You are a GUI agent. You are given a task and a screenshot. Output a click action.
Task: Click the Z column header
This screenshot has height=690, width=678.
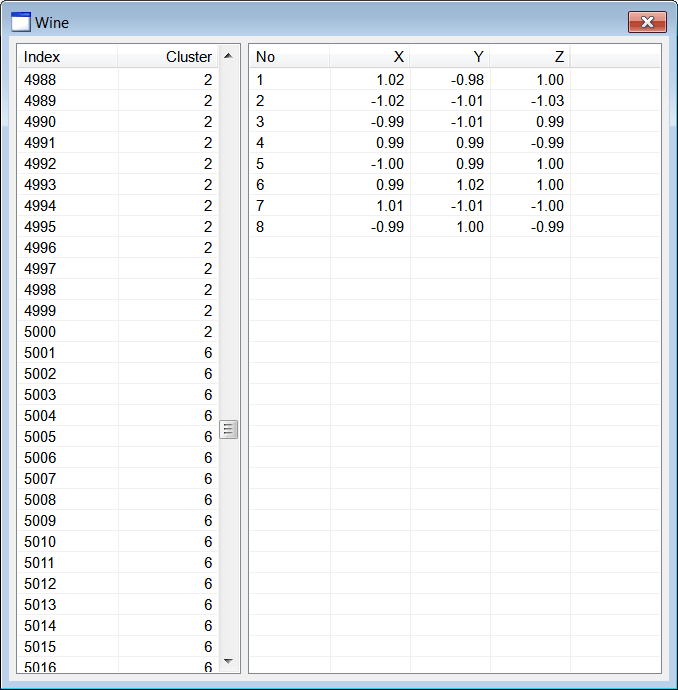click(x=530, y=57)
